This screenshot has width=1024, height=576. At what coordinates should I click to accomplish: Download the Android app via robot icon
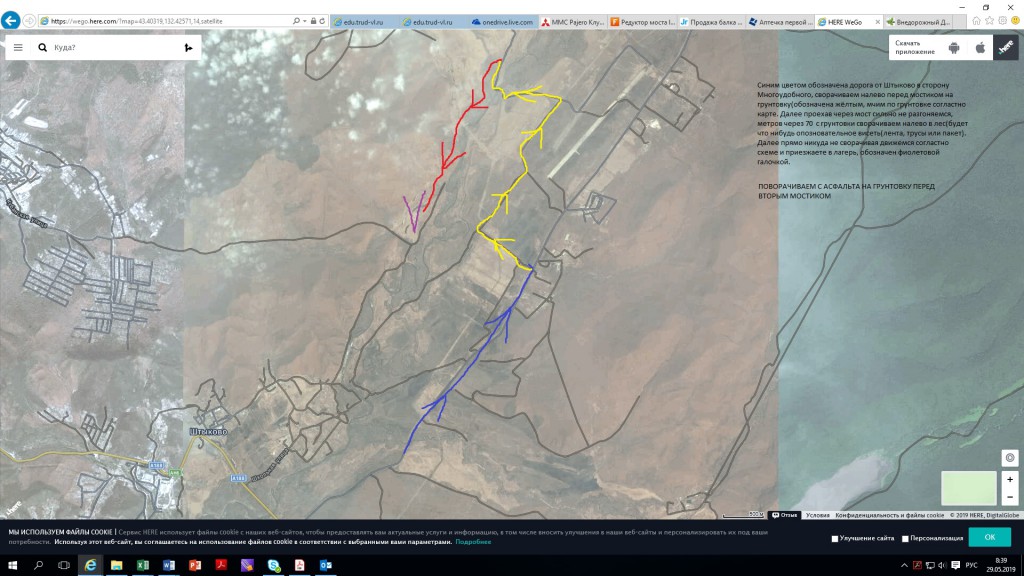click(954, 48)
